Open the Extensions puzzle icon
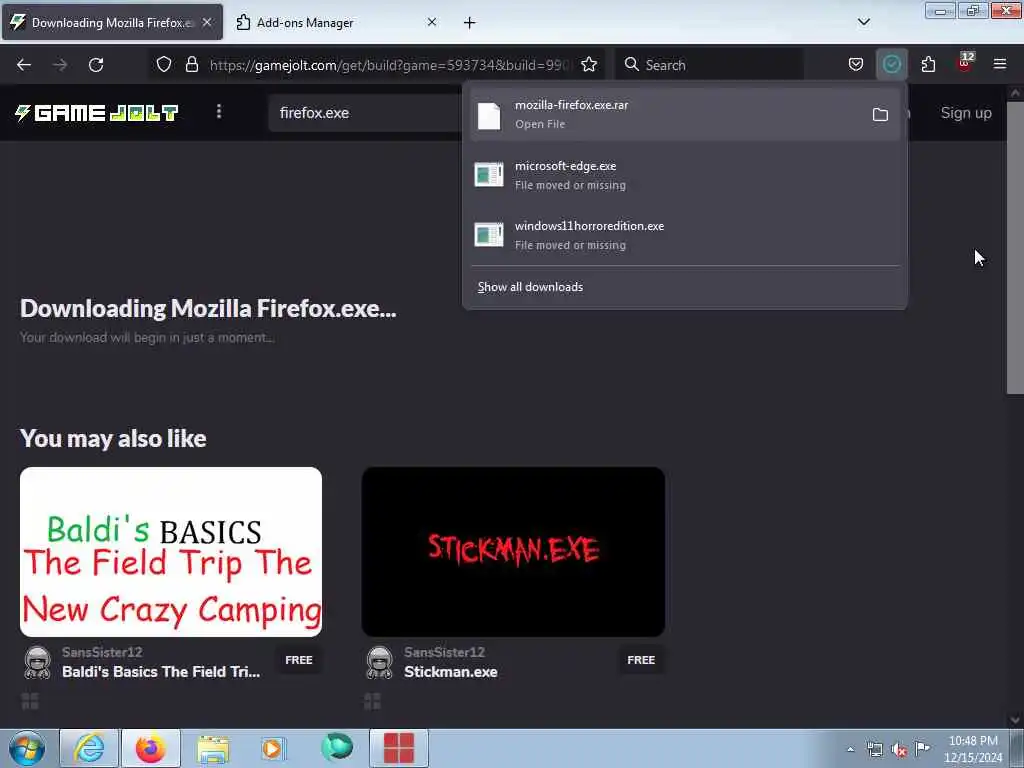Viewport: 1024px width, 768px height. pos(928,65)
